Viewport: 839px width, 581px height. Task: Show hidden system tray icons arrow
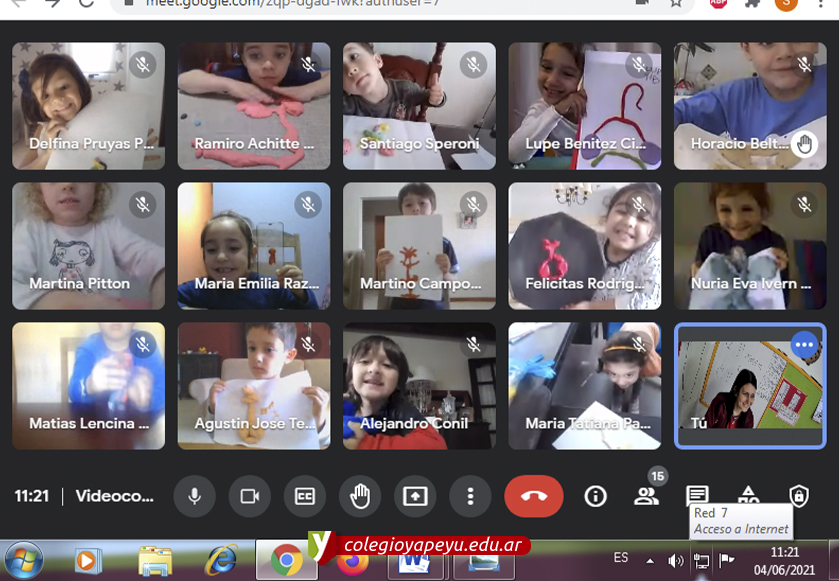(x=651, y=560)
